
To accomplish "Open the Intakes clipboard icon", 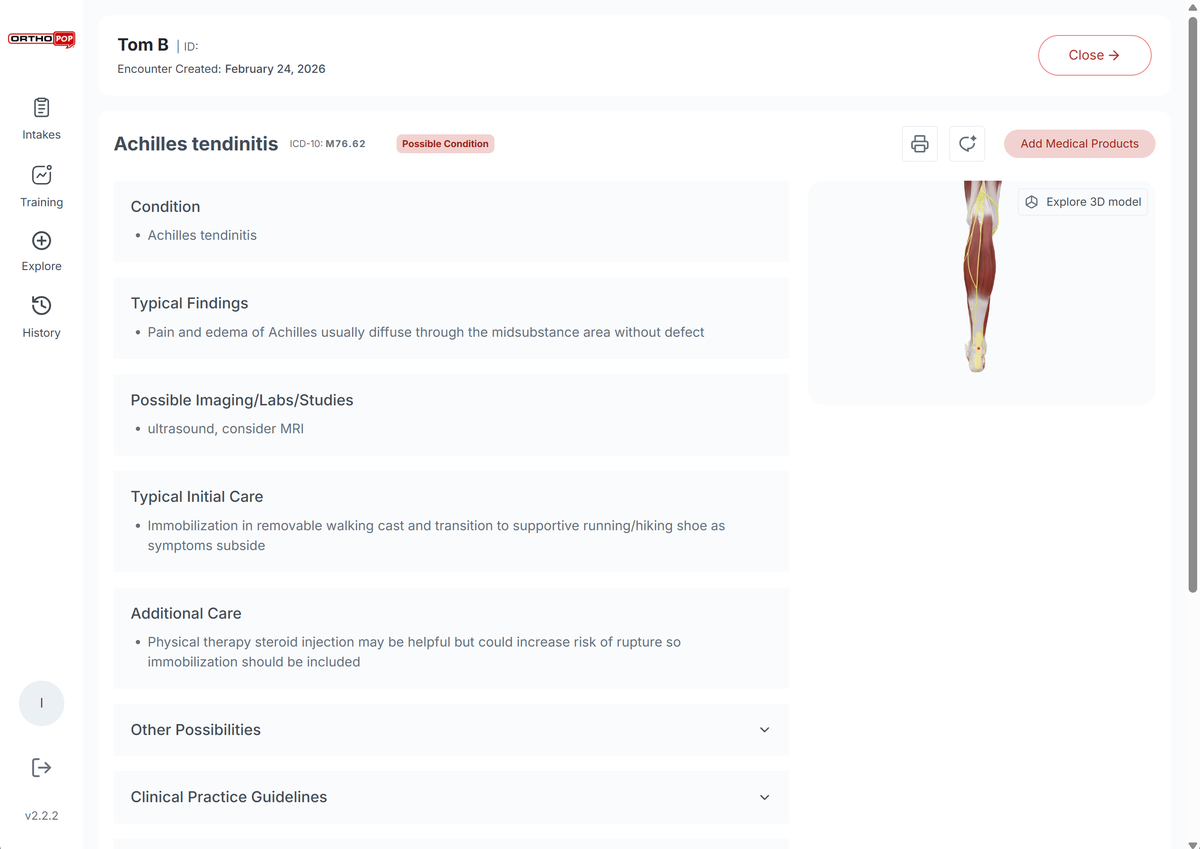I will click(x=42, y=107).
